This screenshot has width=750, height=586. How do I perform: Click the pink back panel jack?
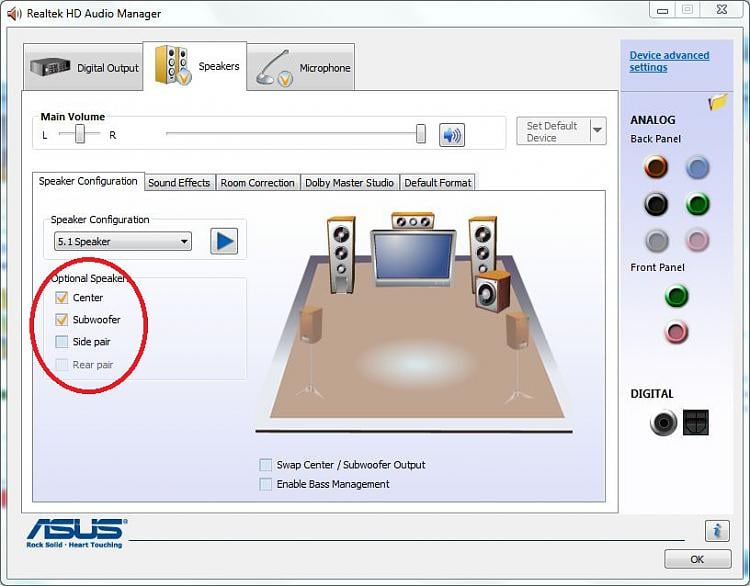point(697,240)
